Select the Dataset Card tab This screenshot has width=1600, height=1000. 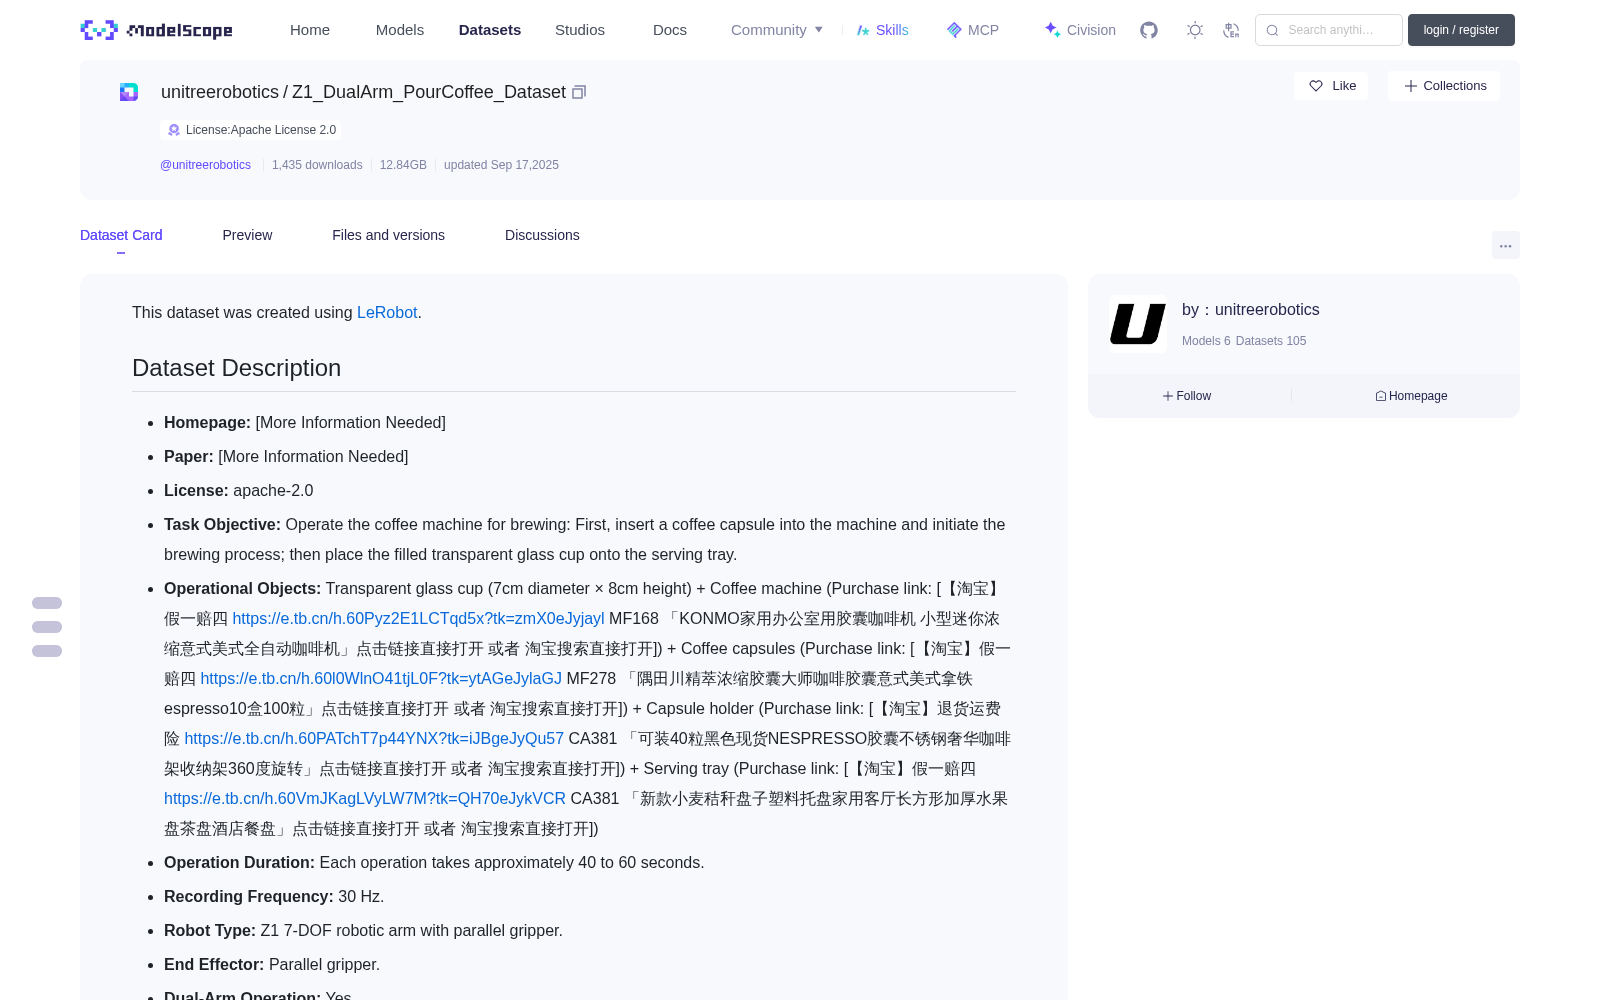[x=121, y=235]
